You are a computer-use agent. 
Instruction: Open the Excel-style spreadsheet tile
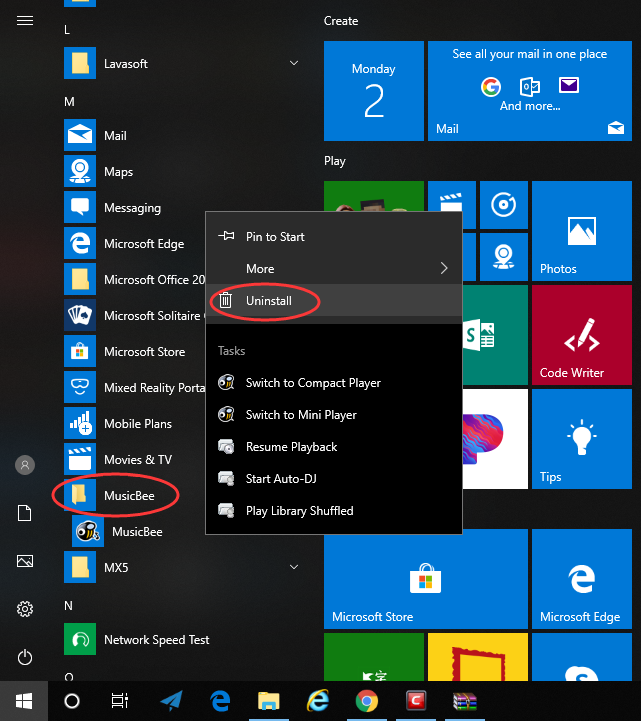coord(495,335)
